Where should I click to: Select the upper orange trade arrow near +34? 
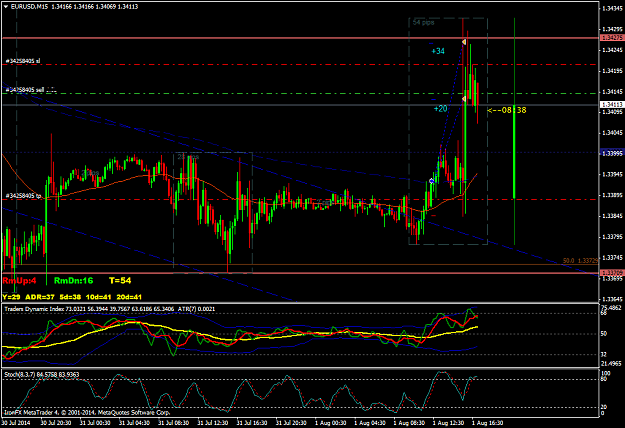464,42
